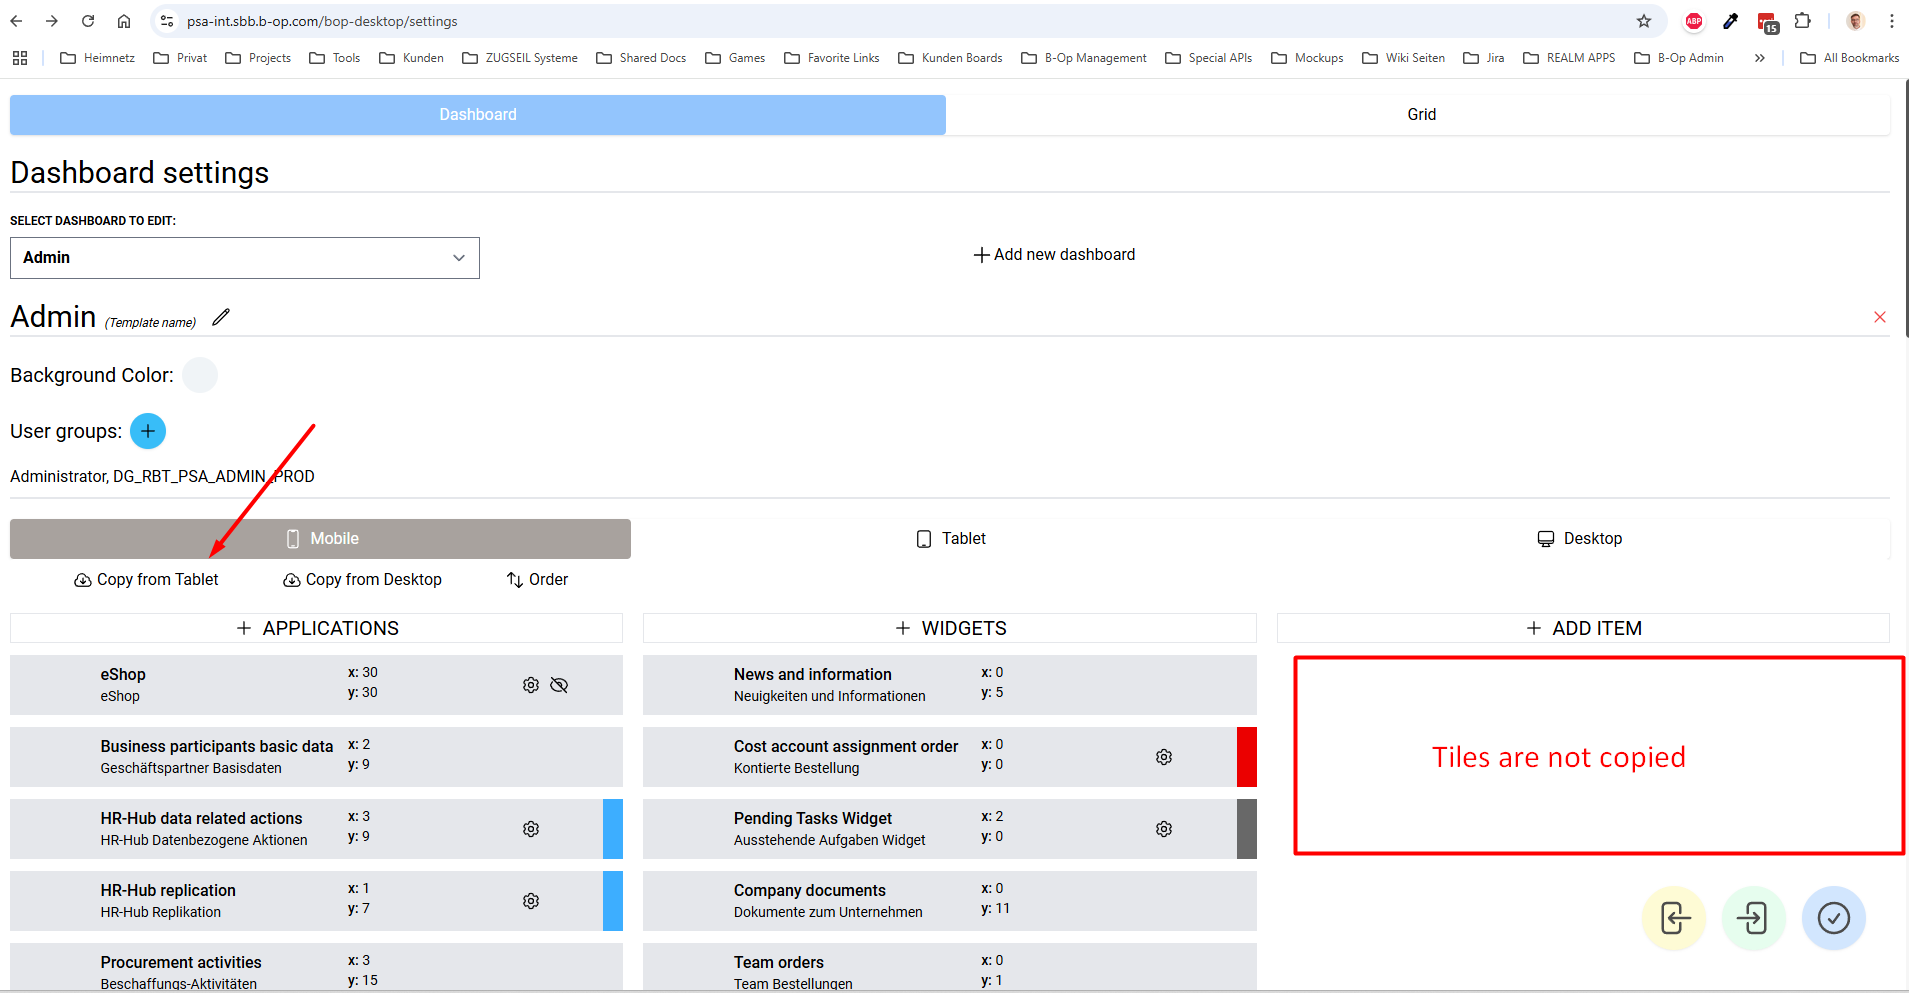Open gear settings for Cost account assignment order
Image resolution: width=1909 pixels, height=993 pixels.
[x=1164, y=757]
